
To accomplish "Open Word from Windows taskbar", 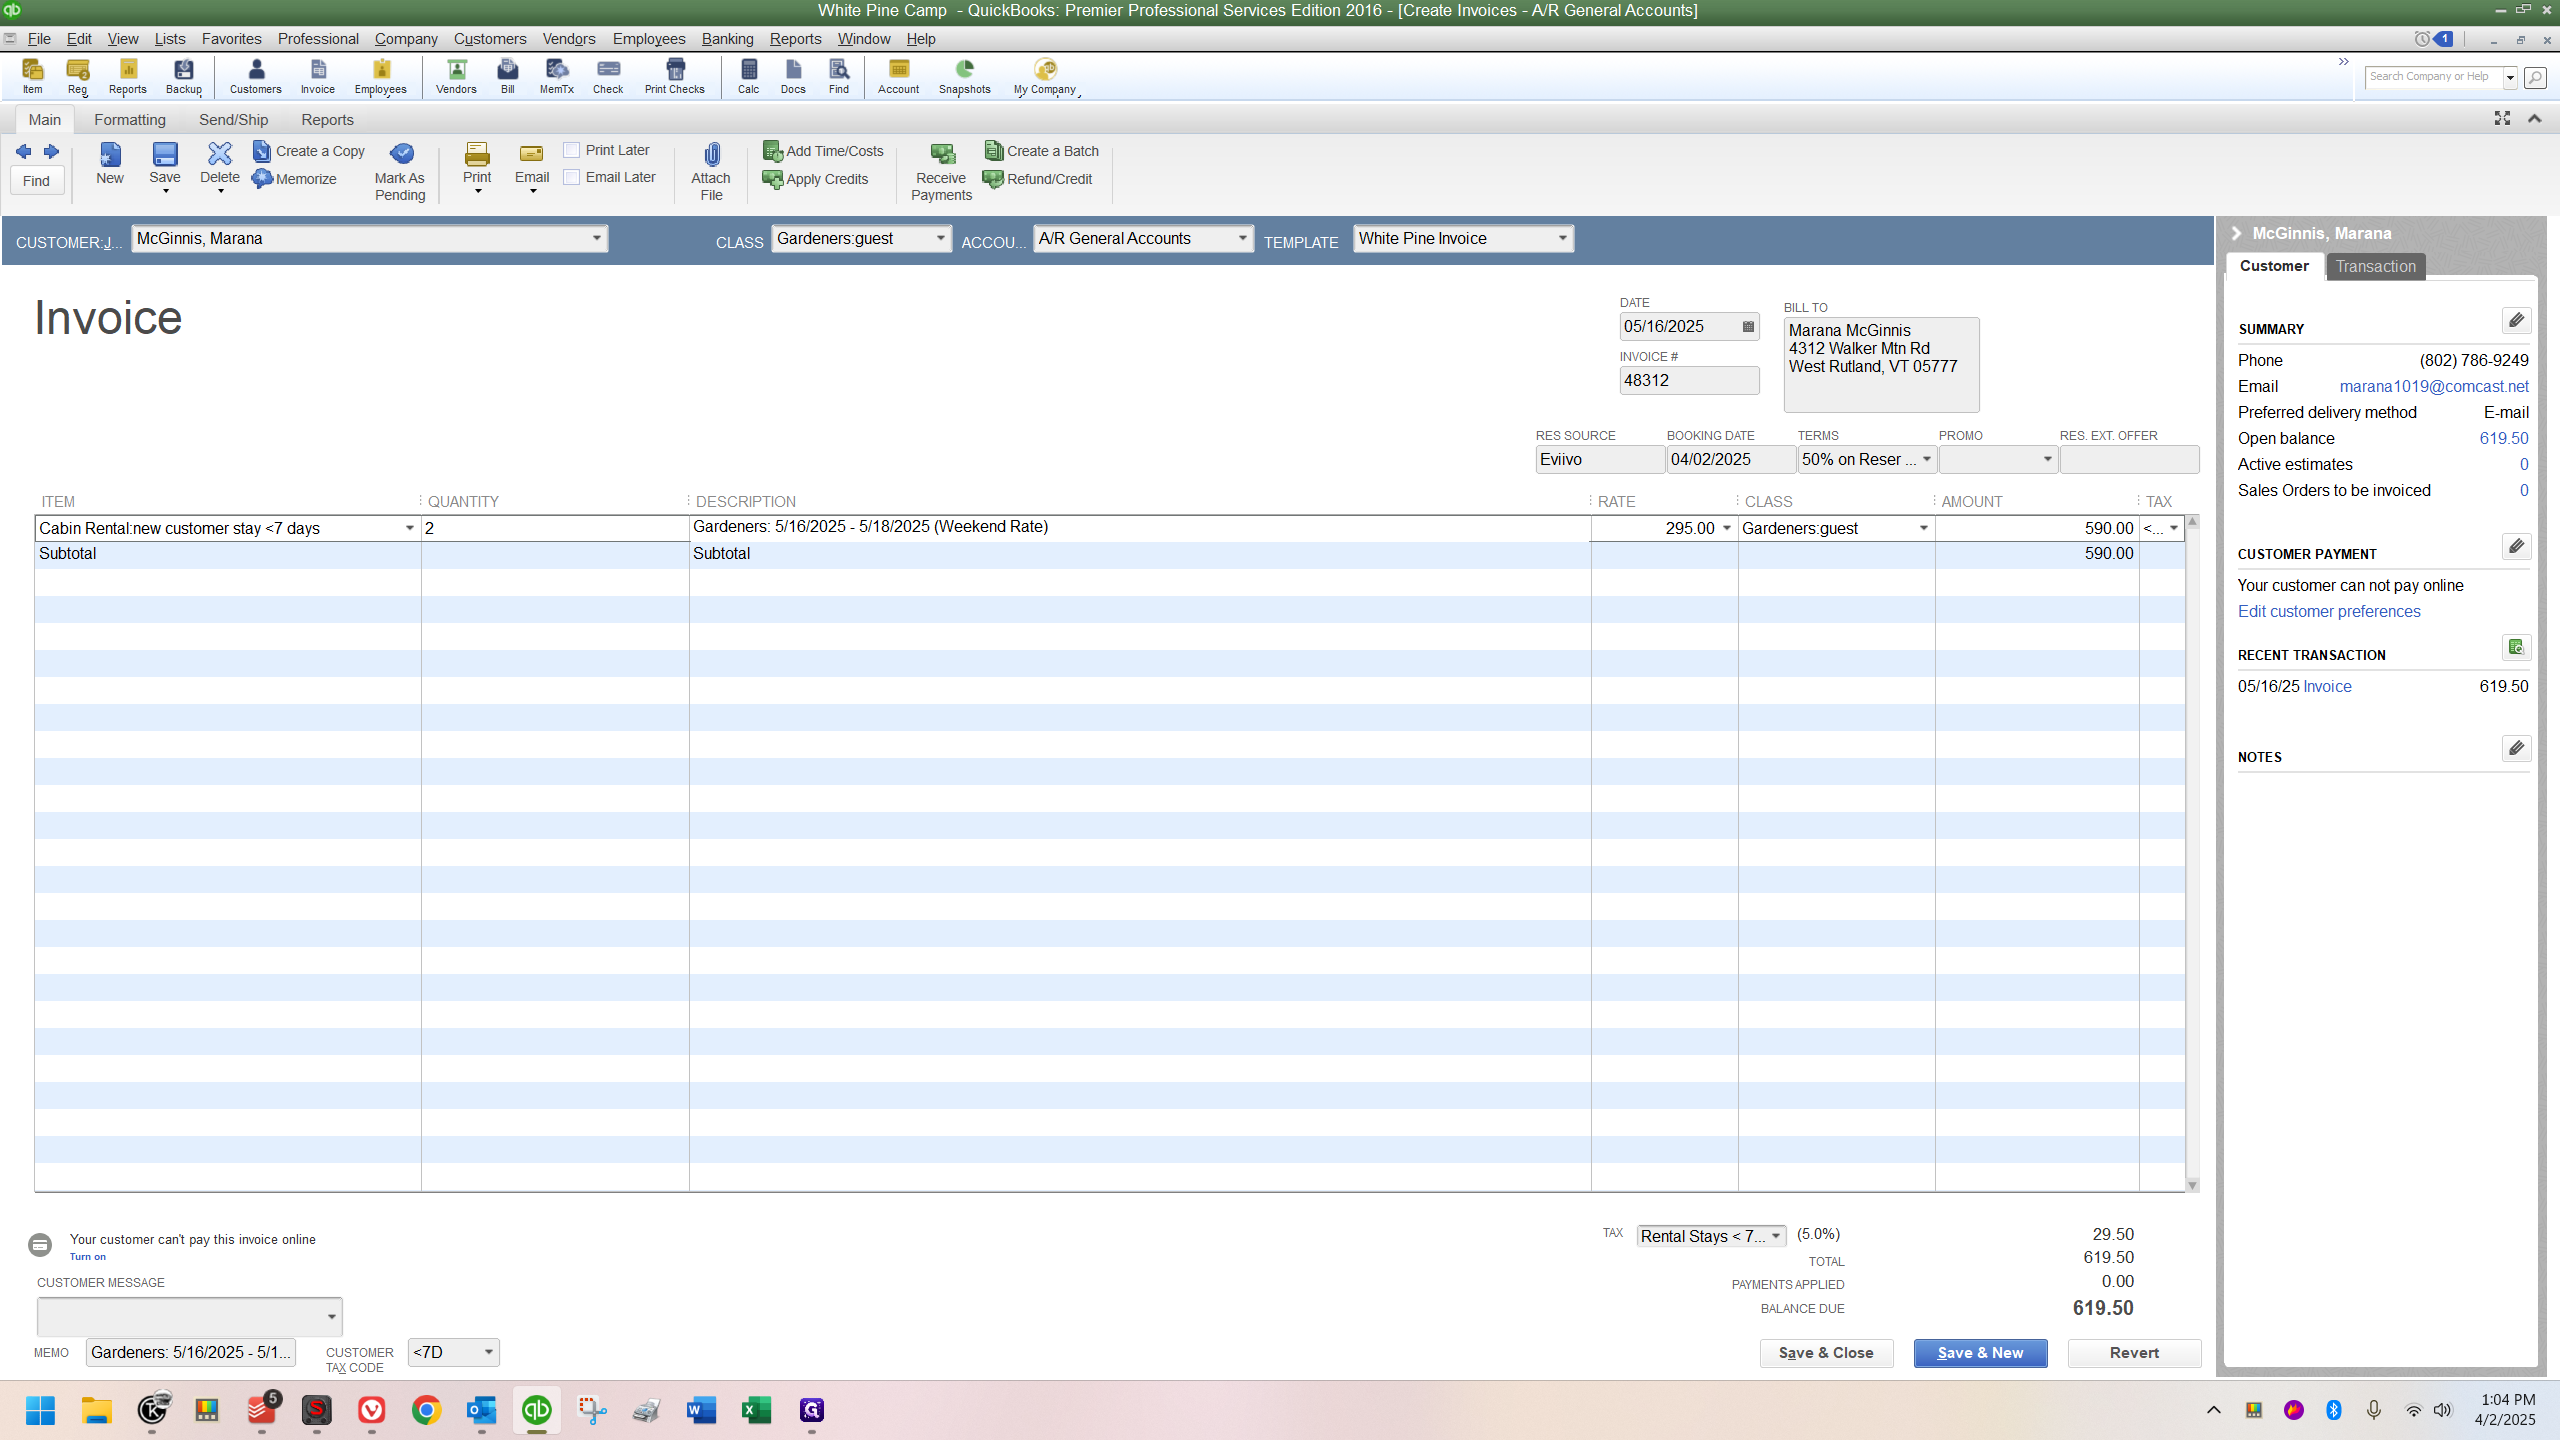I will tap(701, 1410).
